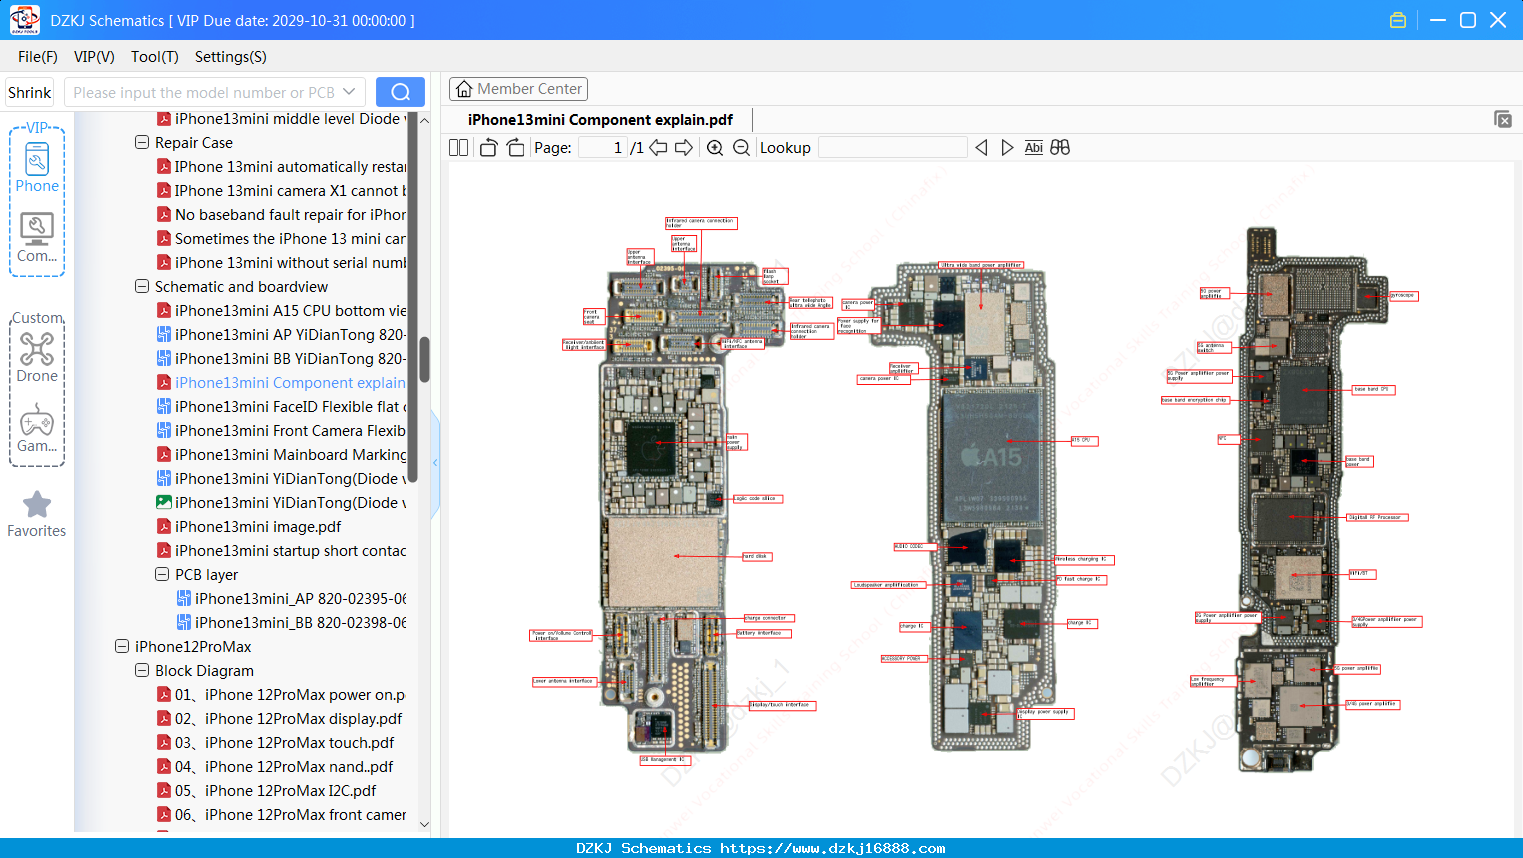This screenshot has height=858, width=1523.
Task: Open iPhone13mini Mainboard Marking file
Action: click(x=281, y=455)
